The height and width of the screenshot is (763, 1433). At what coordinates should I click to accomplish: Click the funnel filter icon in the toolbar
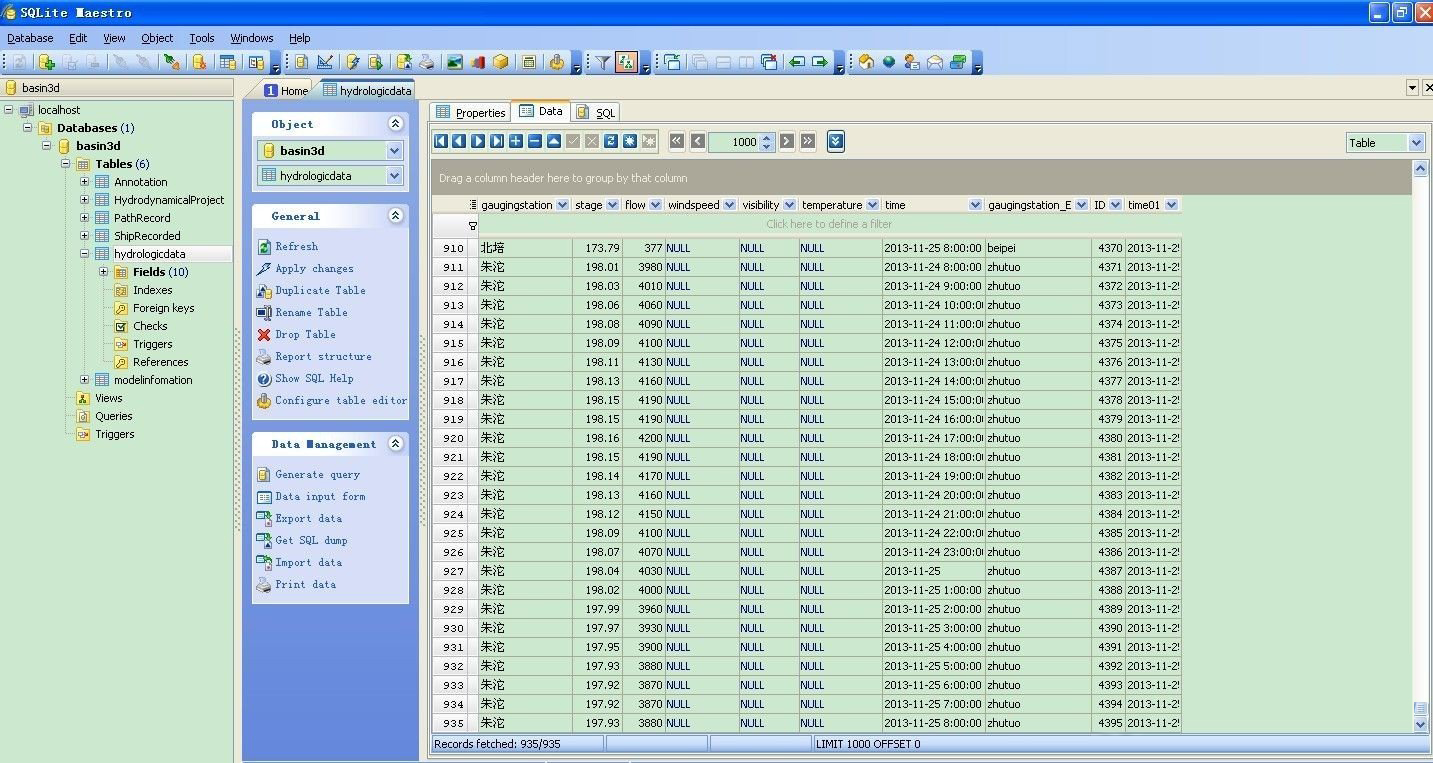click(x=603, y=62)
